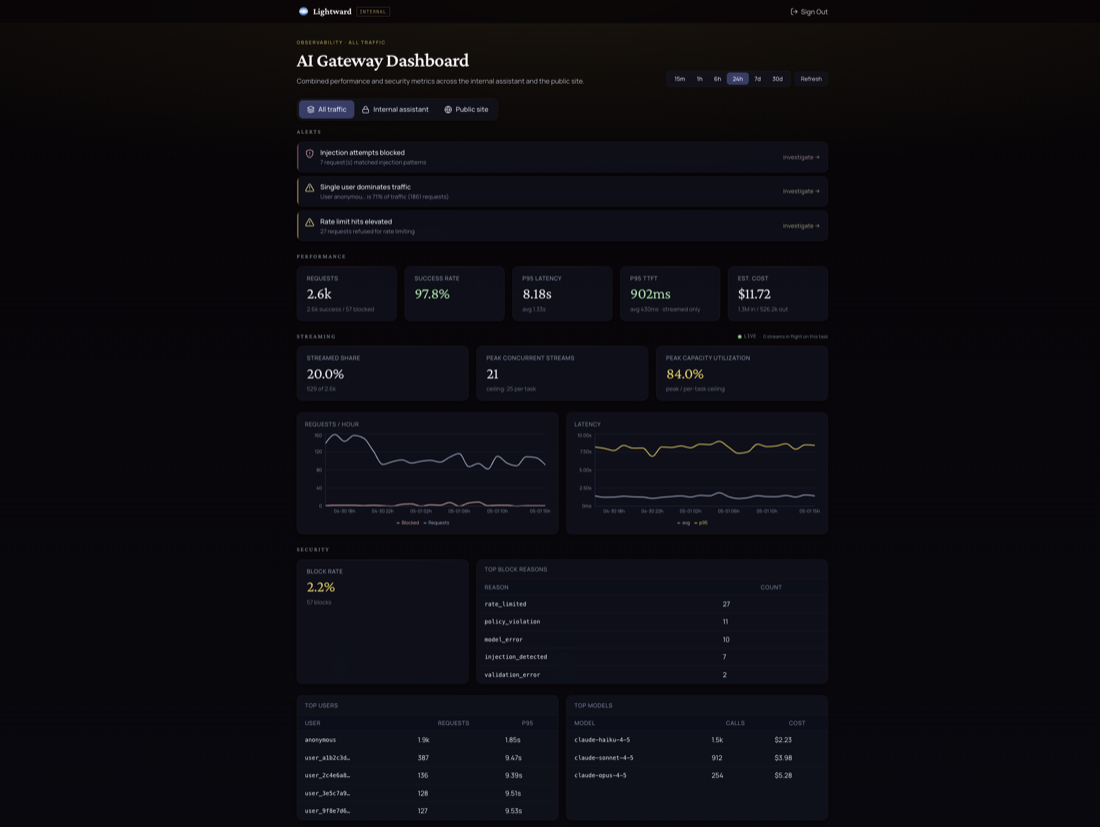The width and height of the screenshot is (1100, 827).
Task: Click warning icon on single user alert
Action: pos(309,188)
